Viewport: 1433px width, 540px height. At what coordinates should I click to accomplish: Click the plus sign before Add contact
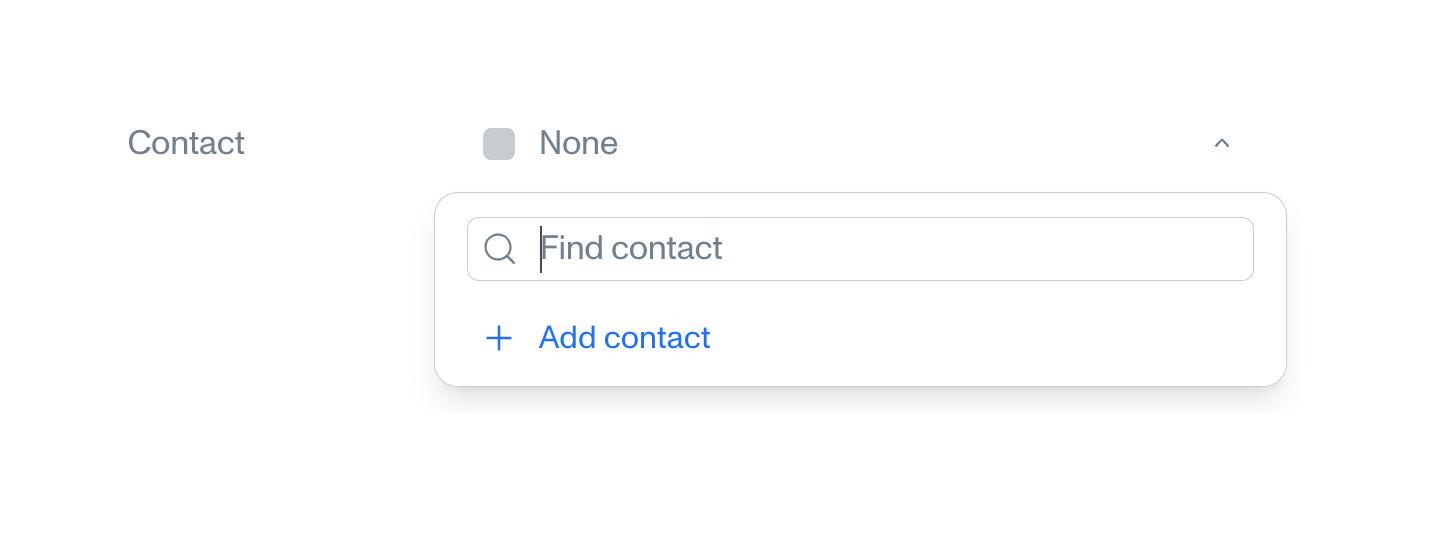coord(498,338)
